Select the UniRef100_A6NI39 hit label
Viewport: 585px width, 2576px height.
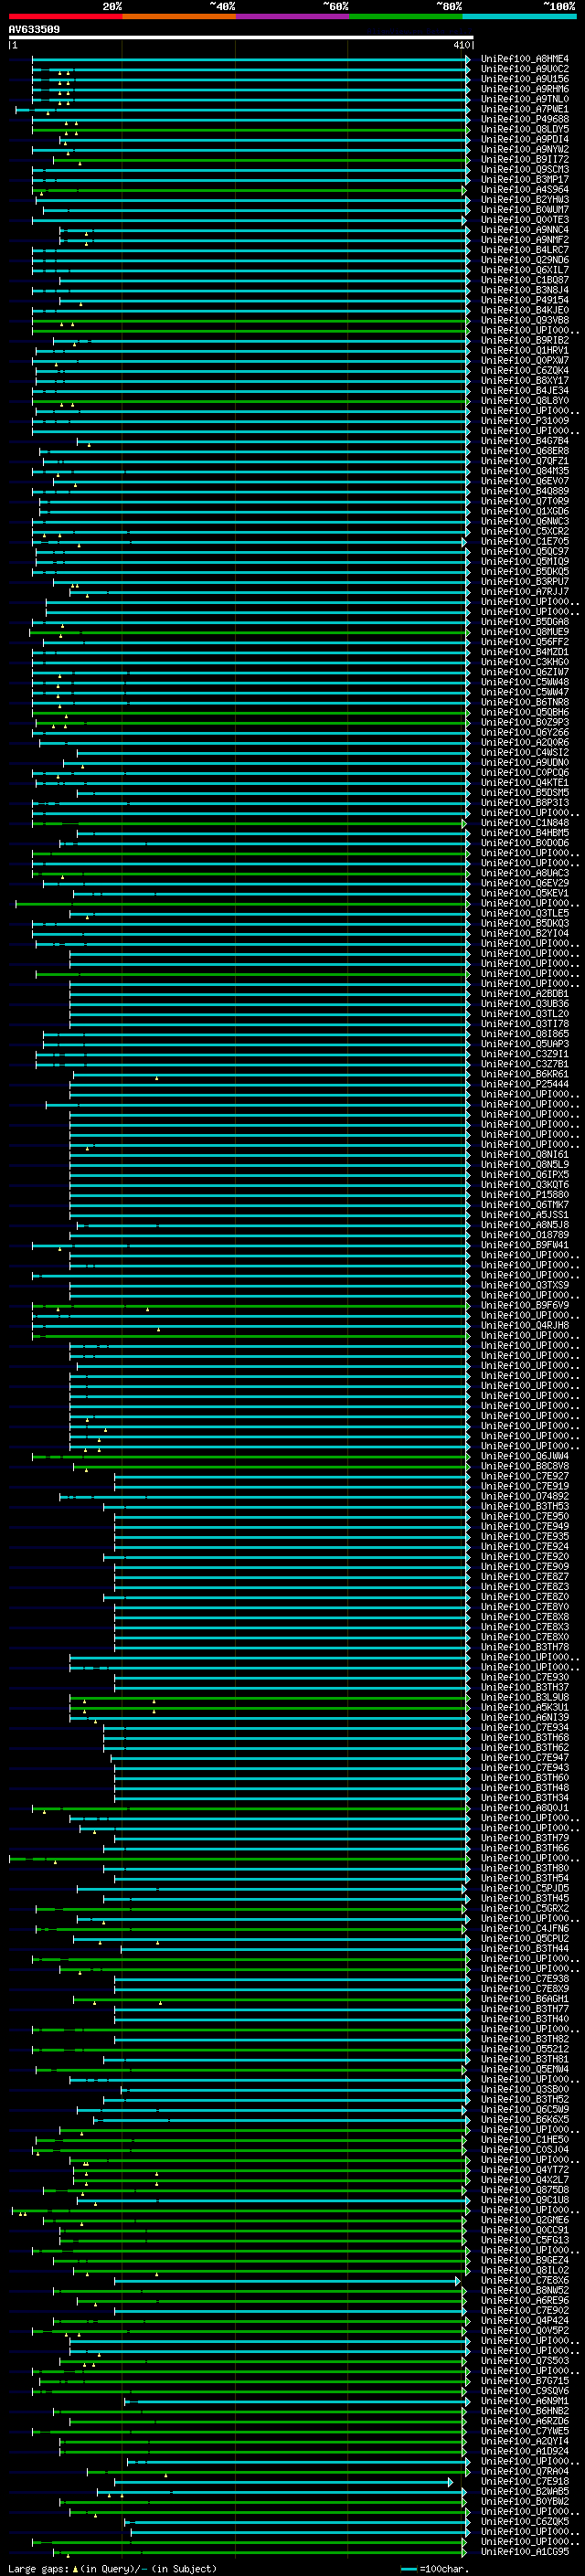point(524,1717)
